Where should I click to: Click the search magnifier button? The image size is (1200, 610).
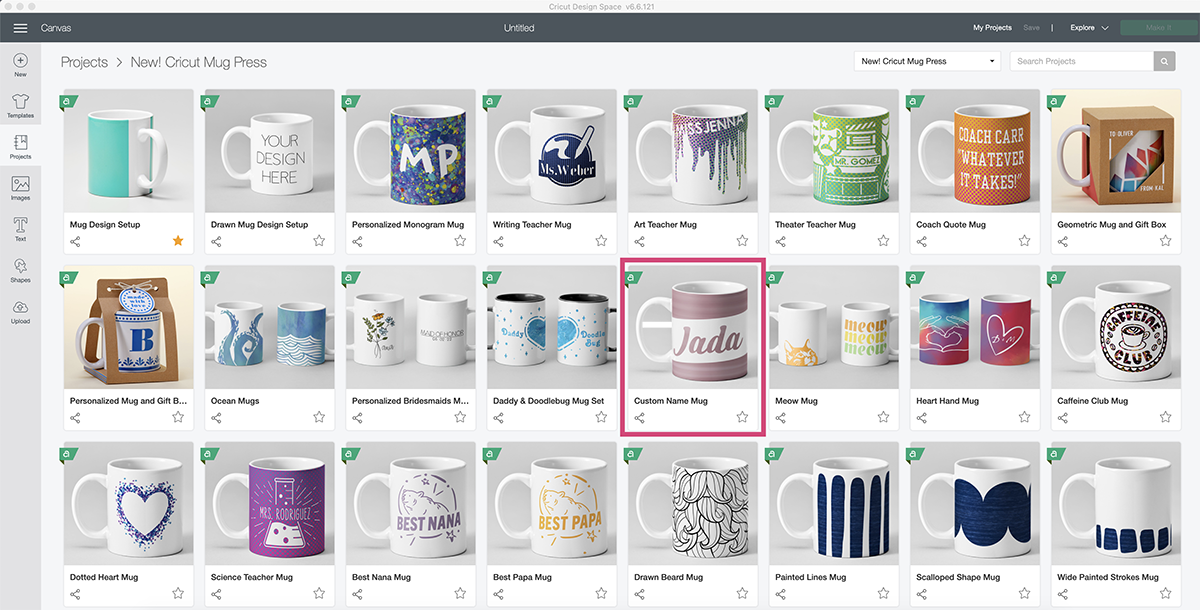coord(1165,61)
